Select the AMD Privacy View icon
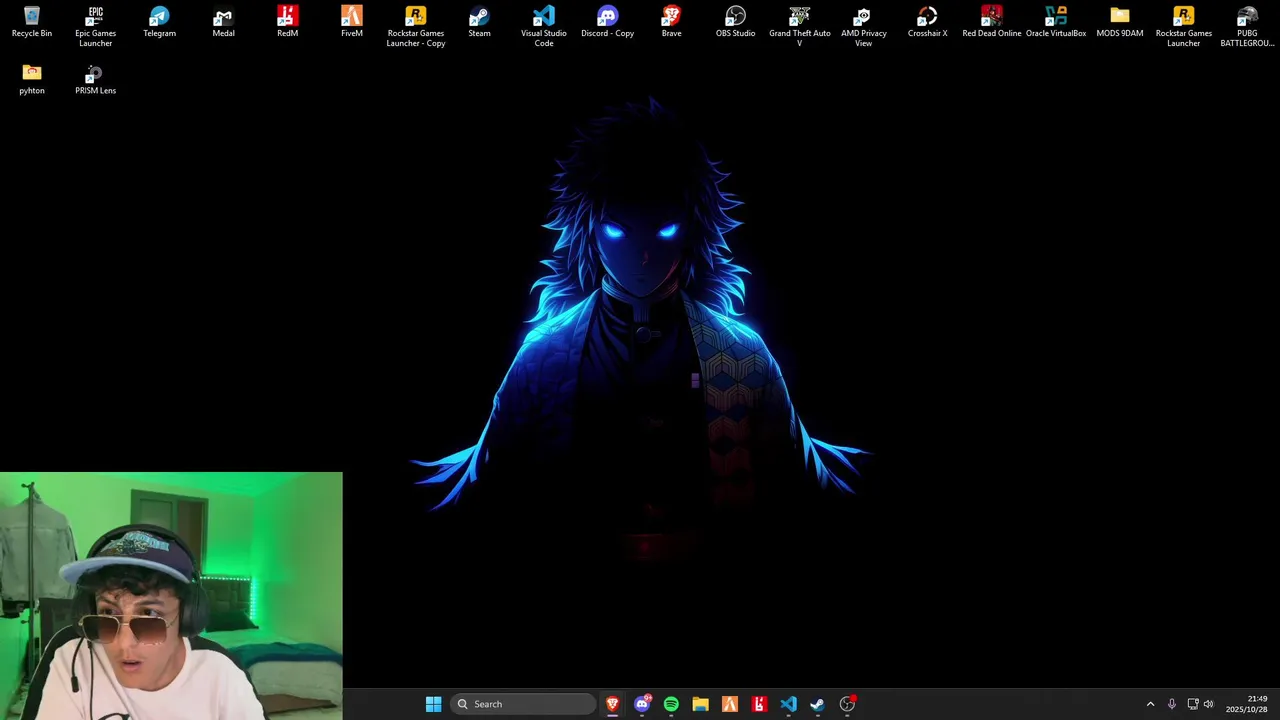Screen dimensions: 1280x720 pos(864,26)
